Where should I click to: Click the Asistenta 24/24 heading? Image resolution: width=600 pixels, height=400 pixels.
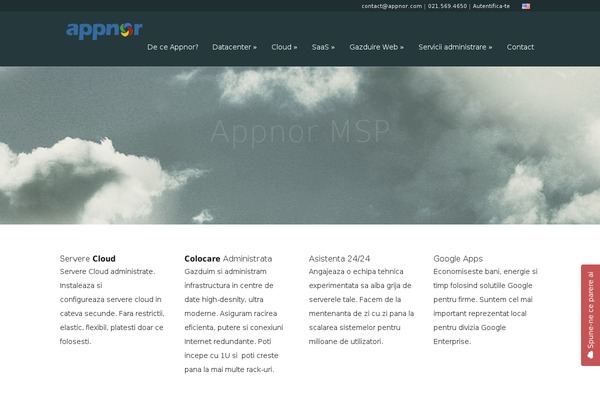[339, 259]
